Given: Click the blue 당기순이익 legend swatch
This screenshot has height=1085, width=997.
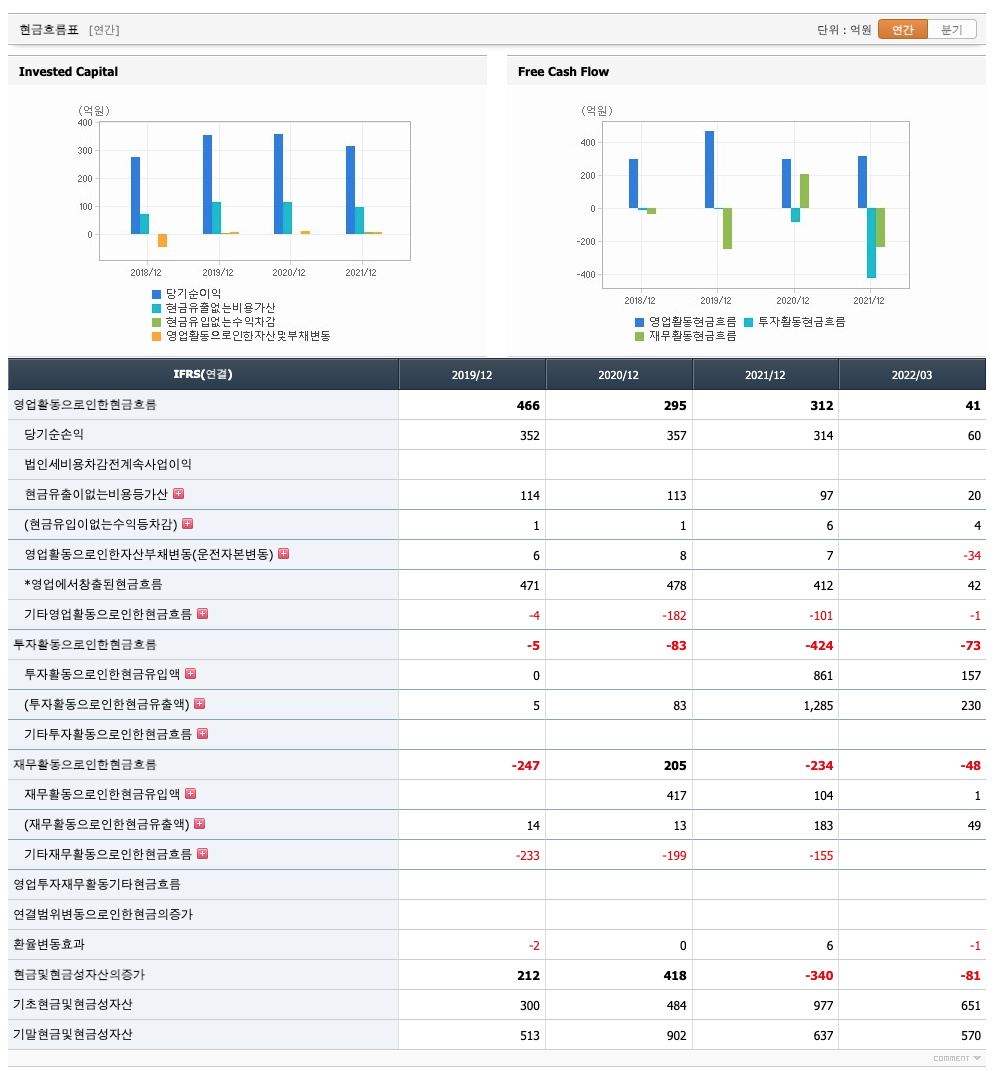Looking at the screenshot, I should click(156, 294).
